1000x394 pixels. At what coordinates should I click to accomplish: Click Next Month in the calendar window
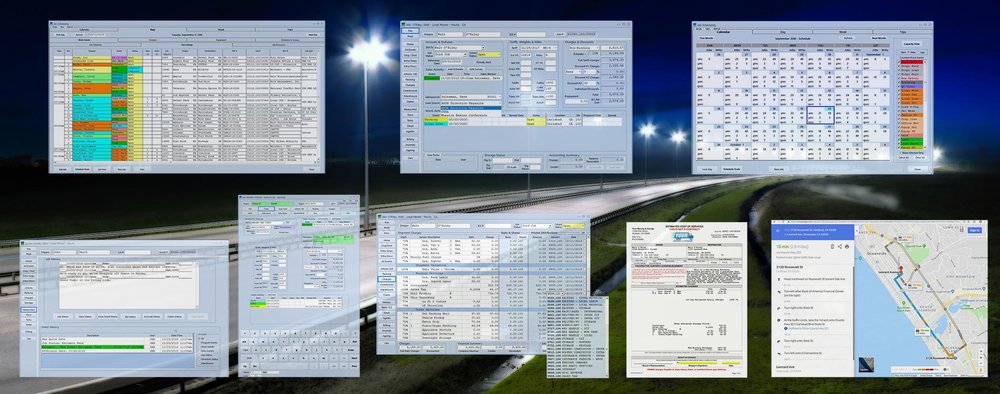coord(879,38)
